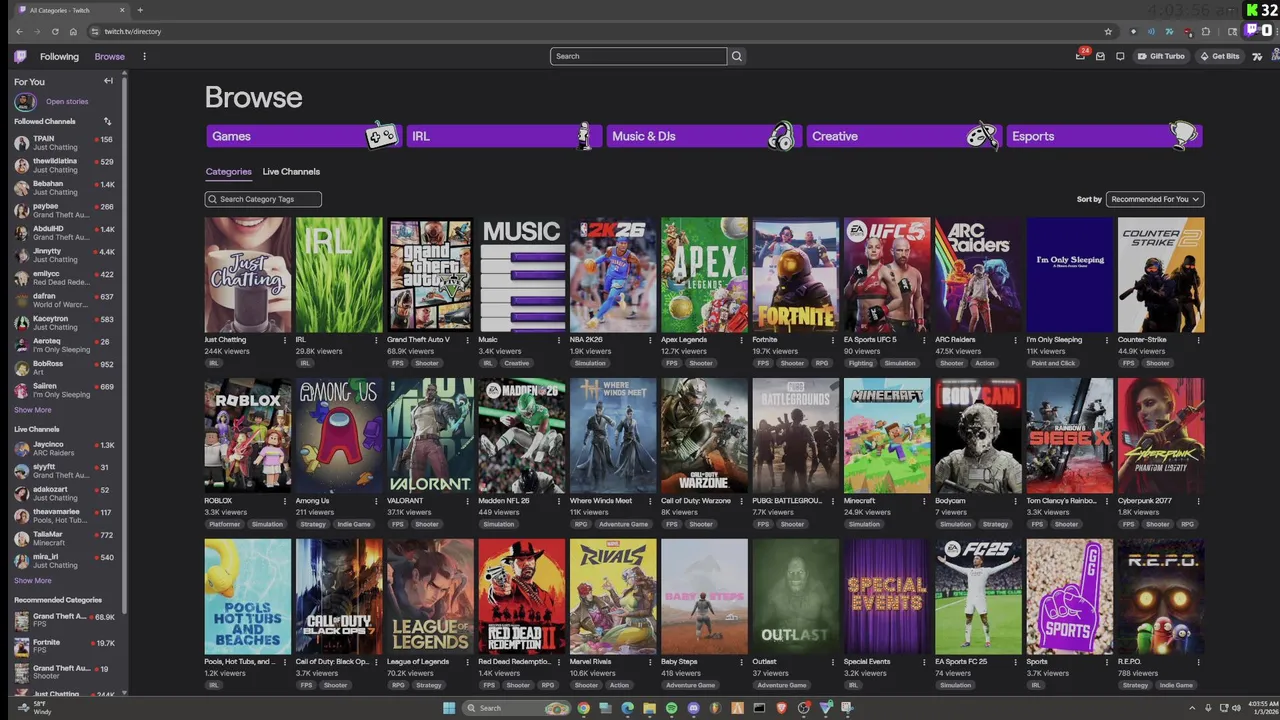Click the 7TV extension in browser toolbar

click(x=1169, y=32)
